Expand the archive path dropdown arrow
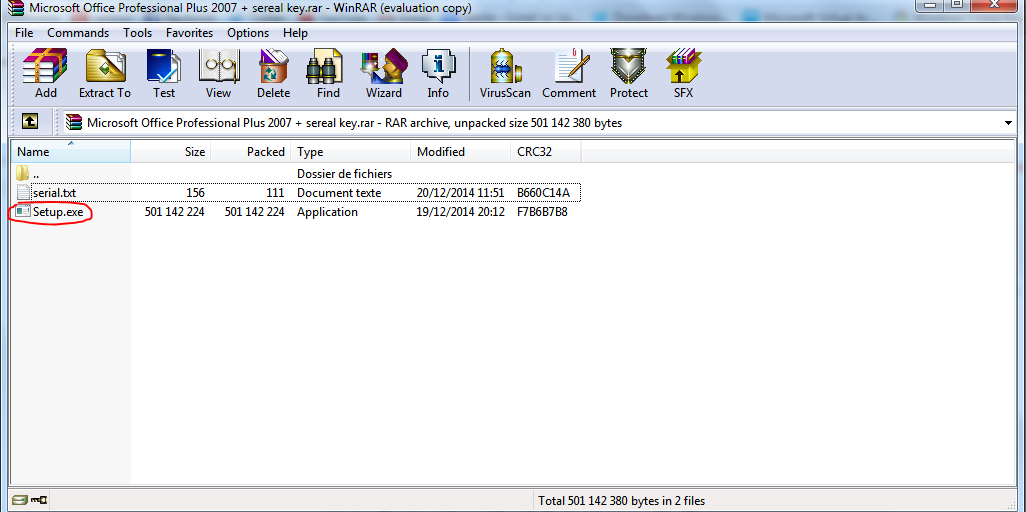This screenshot has width=1026, height=512. point(1008,123)
